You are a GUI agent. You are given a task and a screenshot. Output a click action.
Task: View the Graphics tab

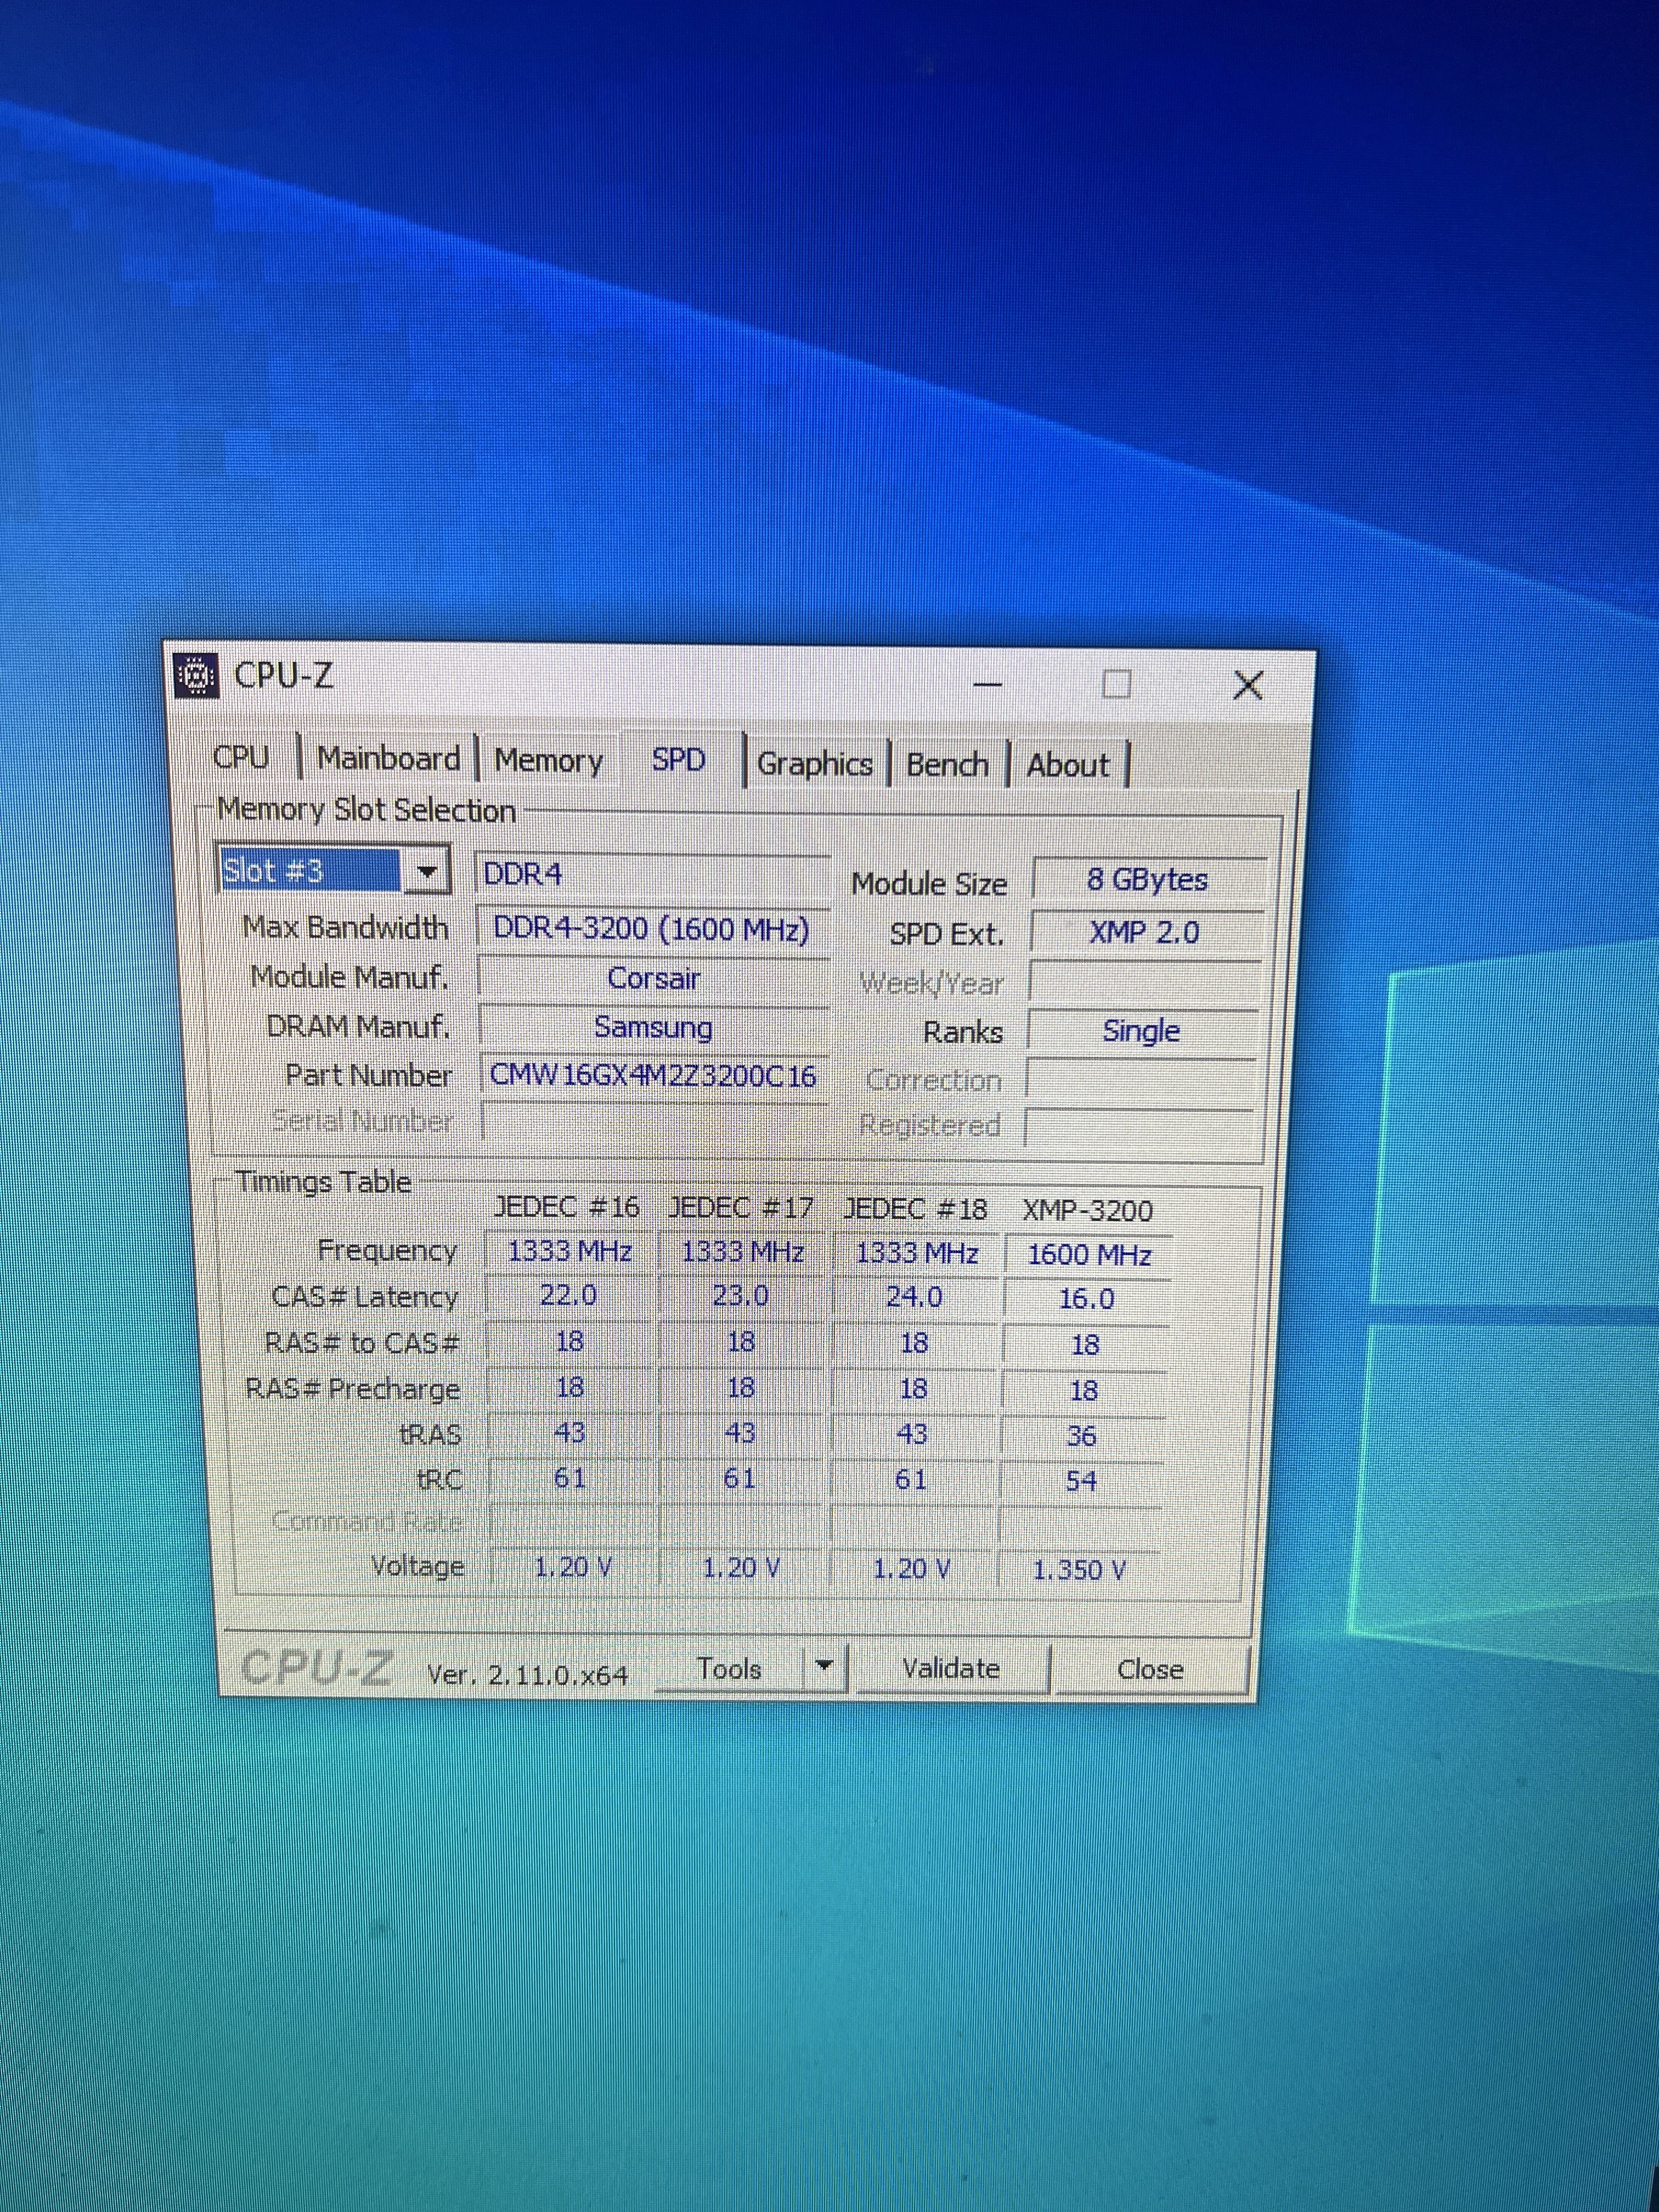(x=814, y=764)
